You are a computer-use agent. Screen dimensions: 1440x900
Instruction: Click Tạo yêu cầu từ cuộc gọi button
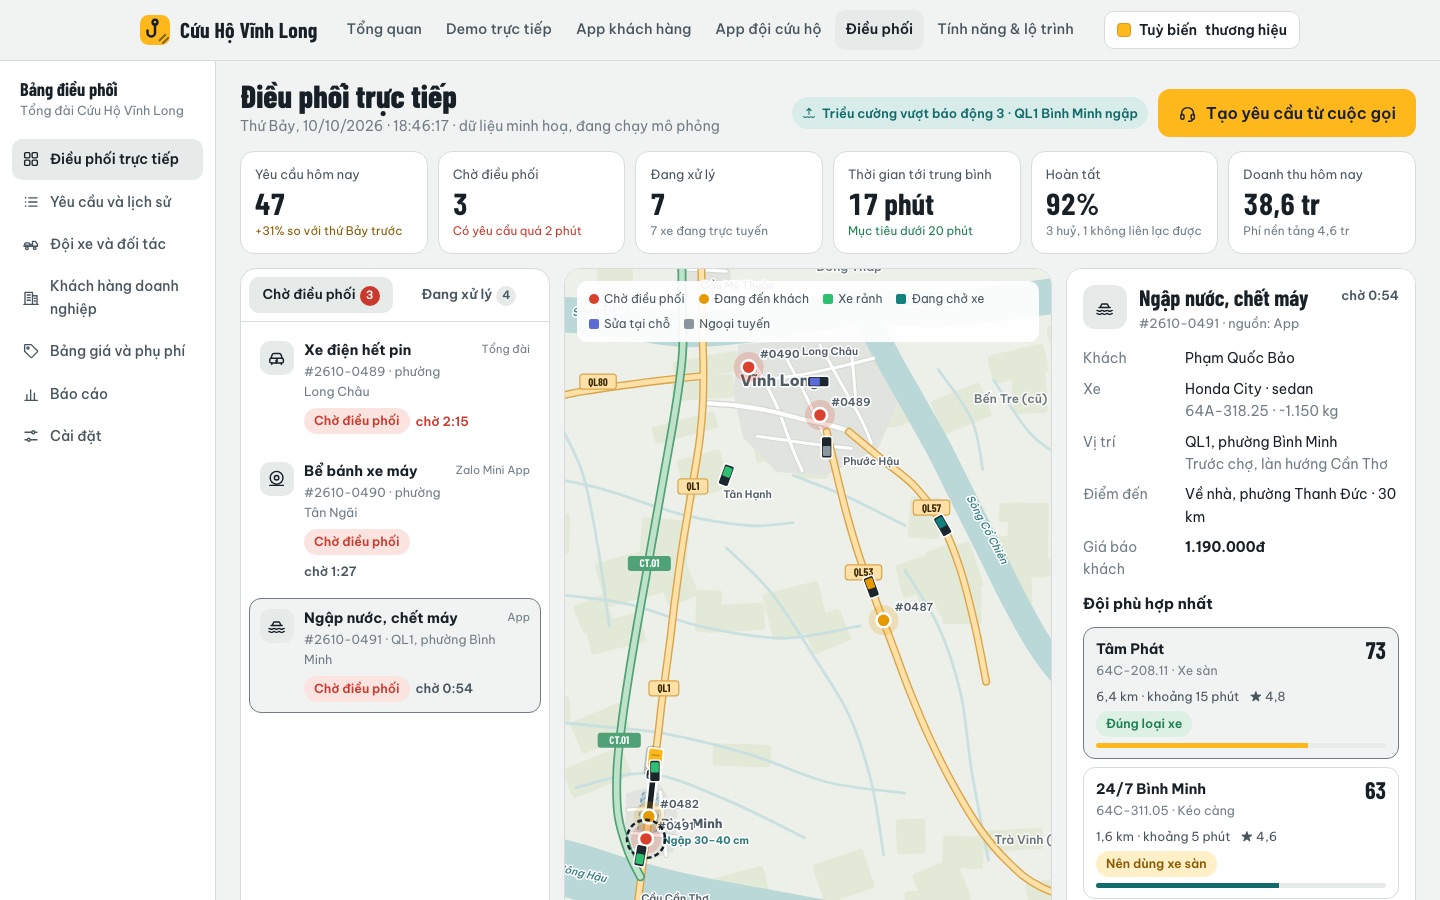(1287, 113)
